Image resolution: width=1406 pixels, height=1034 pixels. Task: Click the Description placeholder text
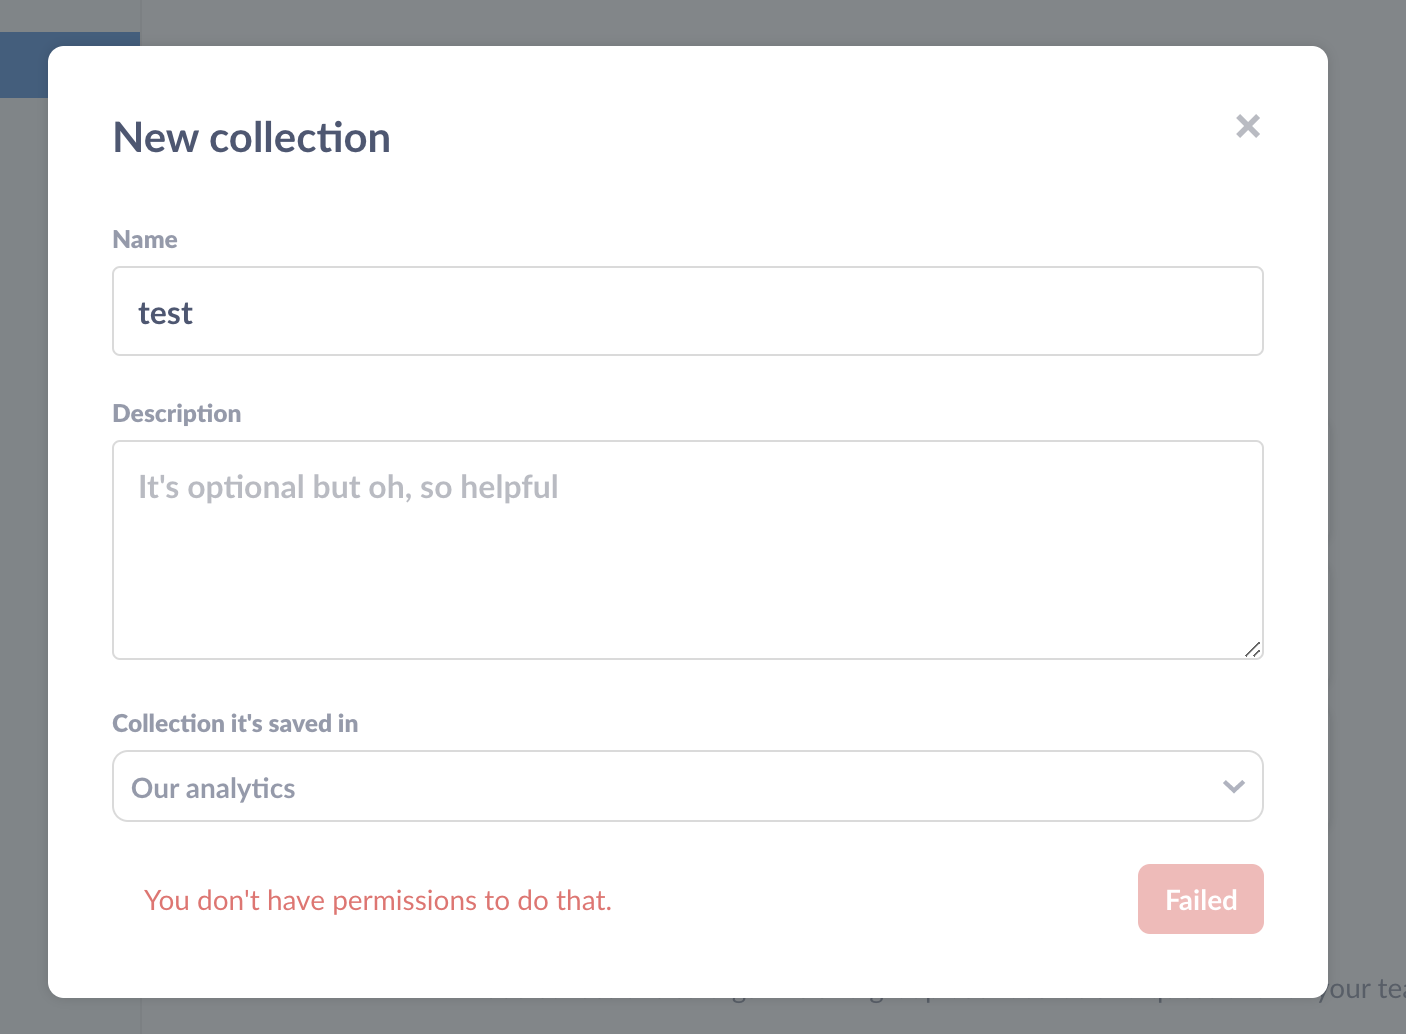pos(347,487)
